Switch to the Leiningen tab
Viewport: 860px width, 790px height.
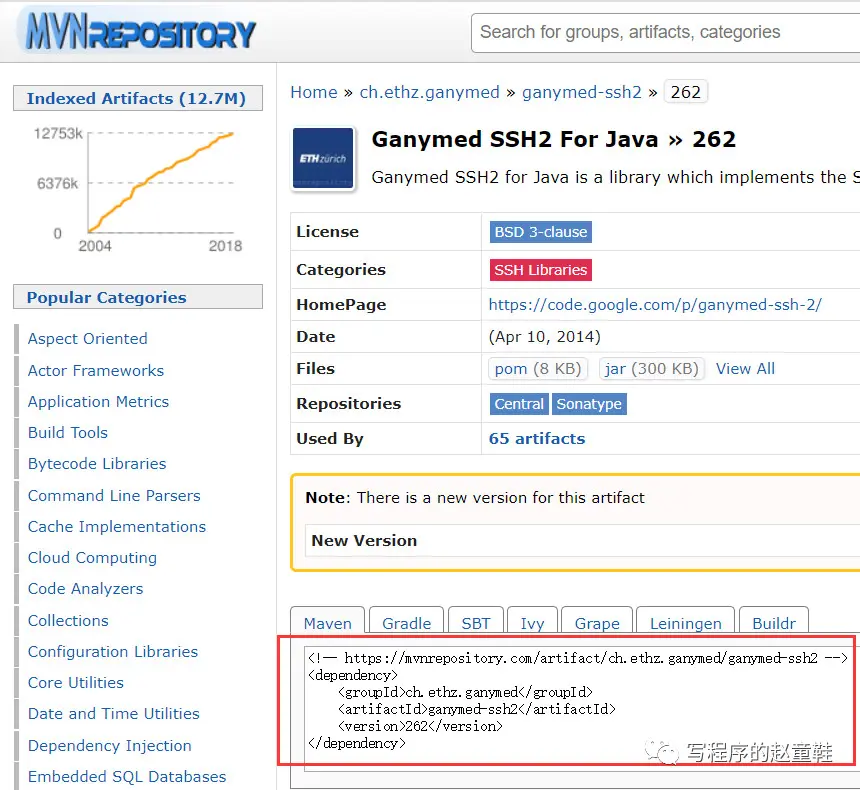coord(686,623)
